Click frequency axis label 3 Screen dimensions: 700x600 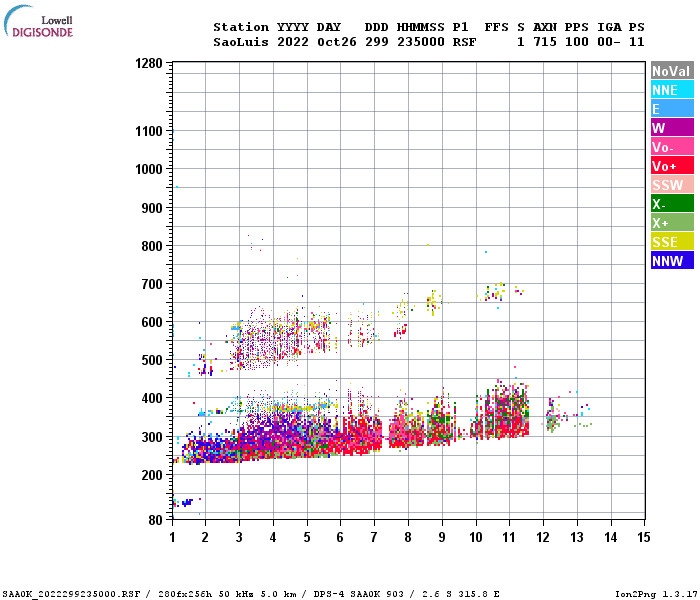pyautogui.click(x=239, y=537)
